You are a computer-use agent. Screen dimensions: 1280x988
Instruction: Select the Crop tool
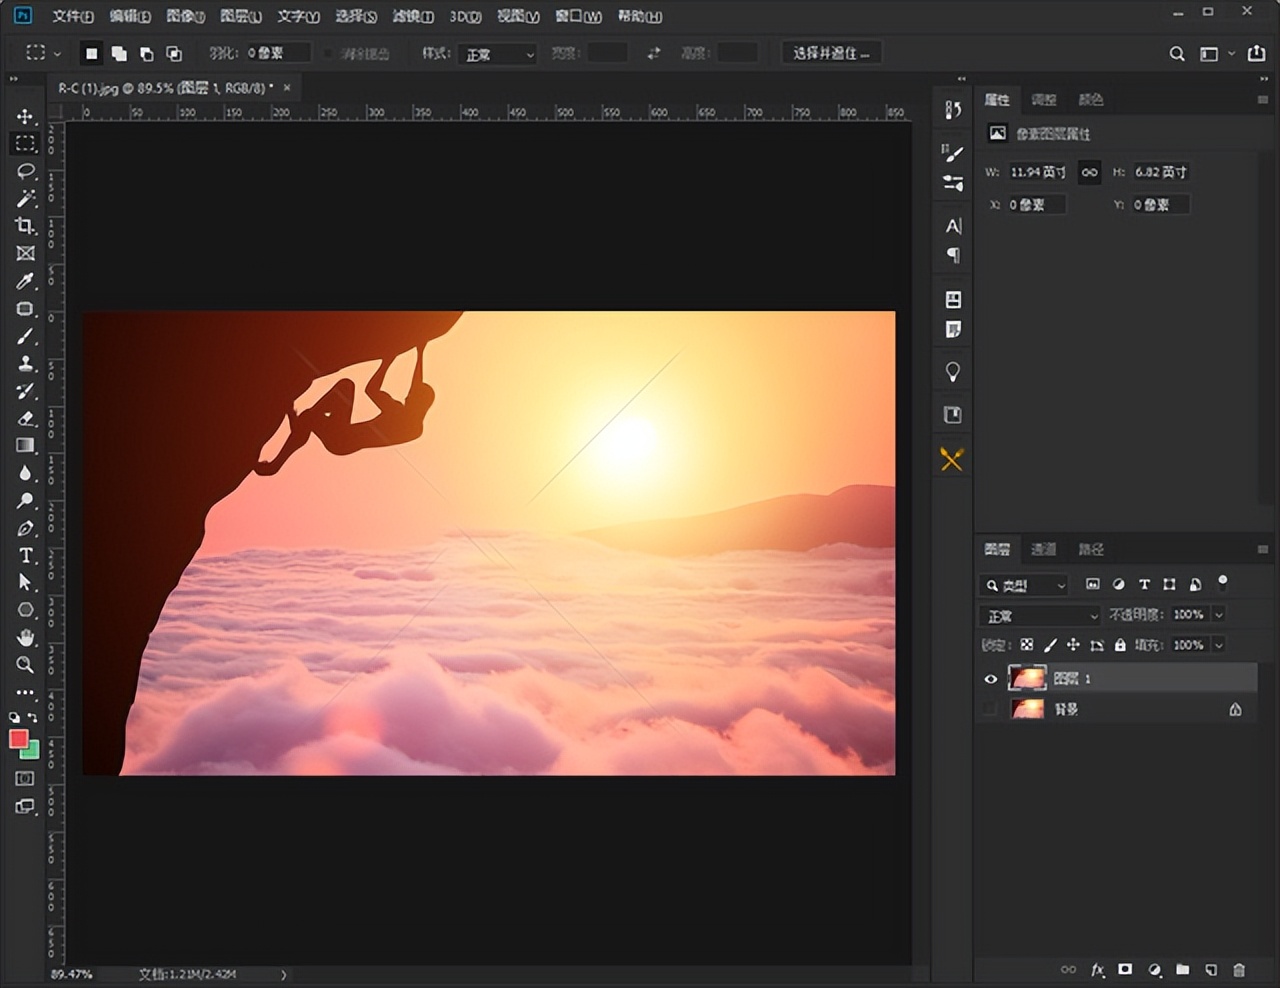(25, 226)
